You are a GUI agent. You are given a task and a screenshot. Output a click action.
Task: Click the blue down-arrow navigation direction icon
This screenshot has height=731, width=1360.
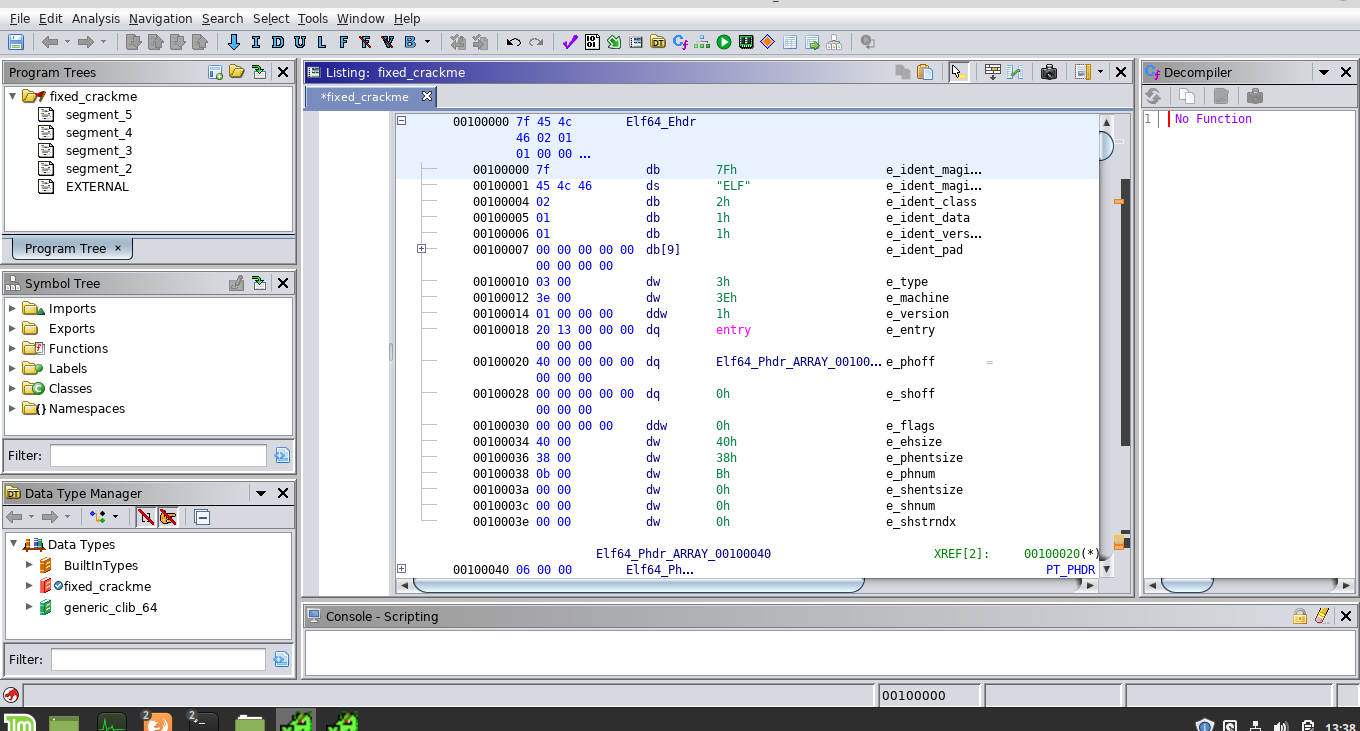[234, 42]
